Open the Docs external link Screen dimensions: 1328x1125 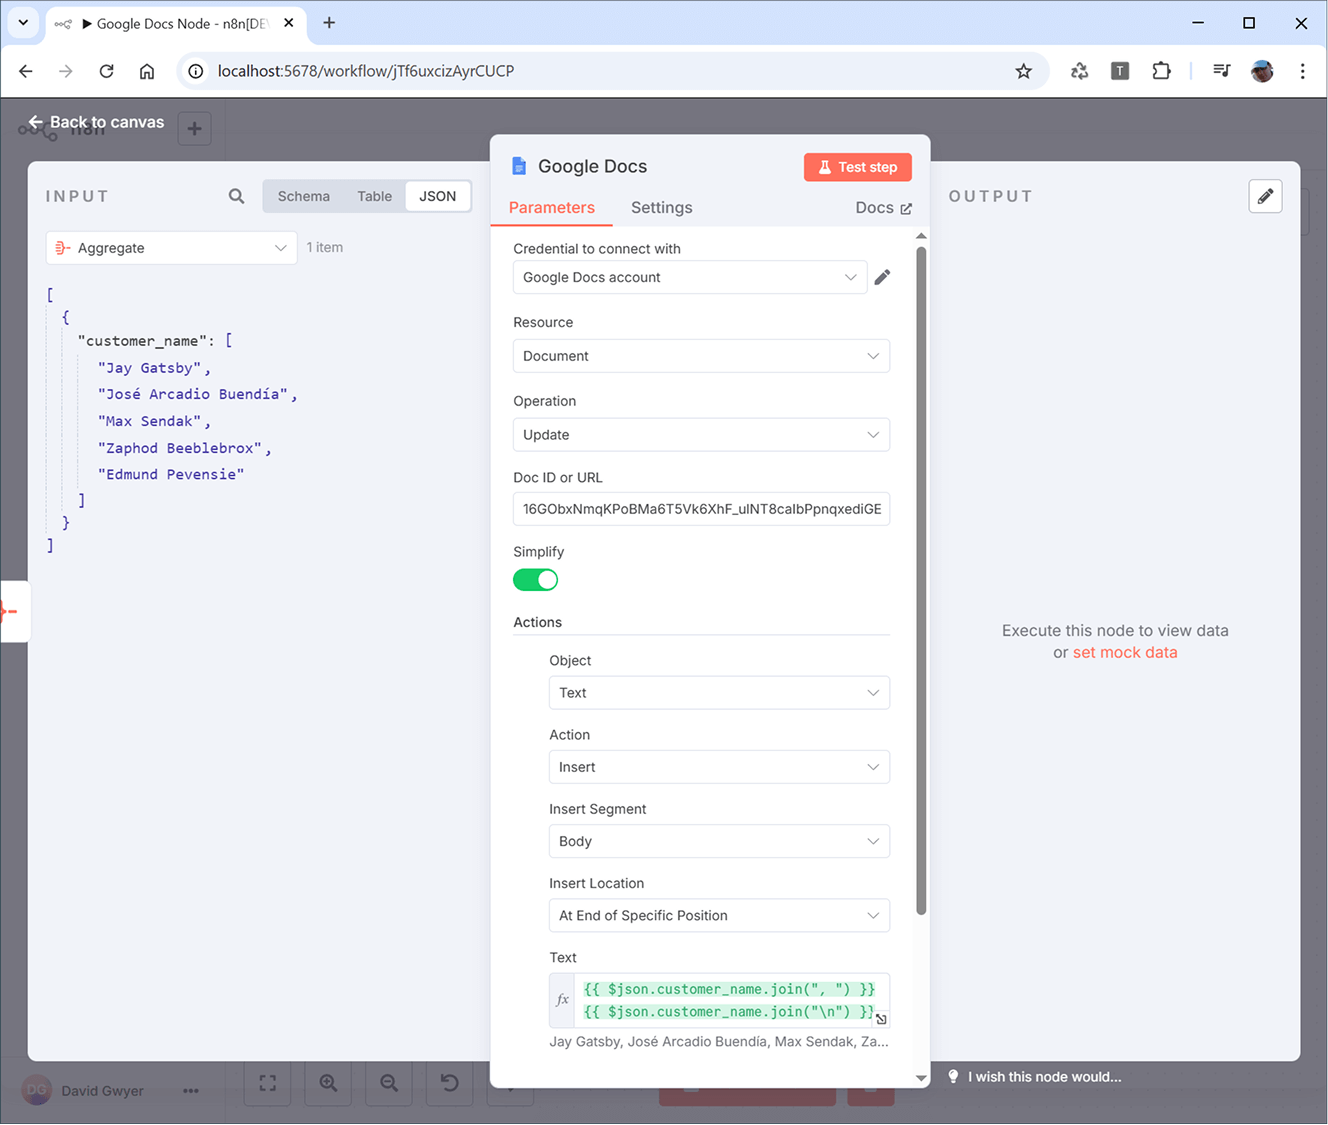[x=884, y=207]
